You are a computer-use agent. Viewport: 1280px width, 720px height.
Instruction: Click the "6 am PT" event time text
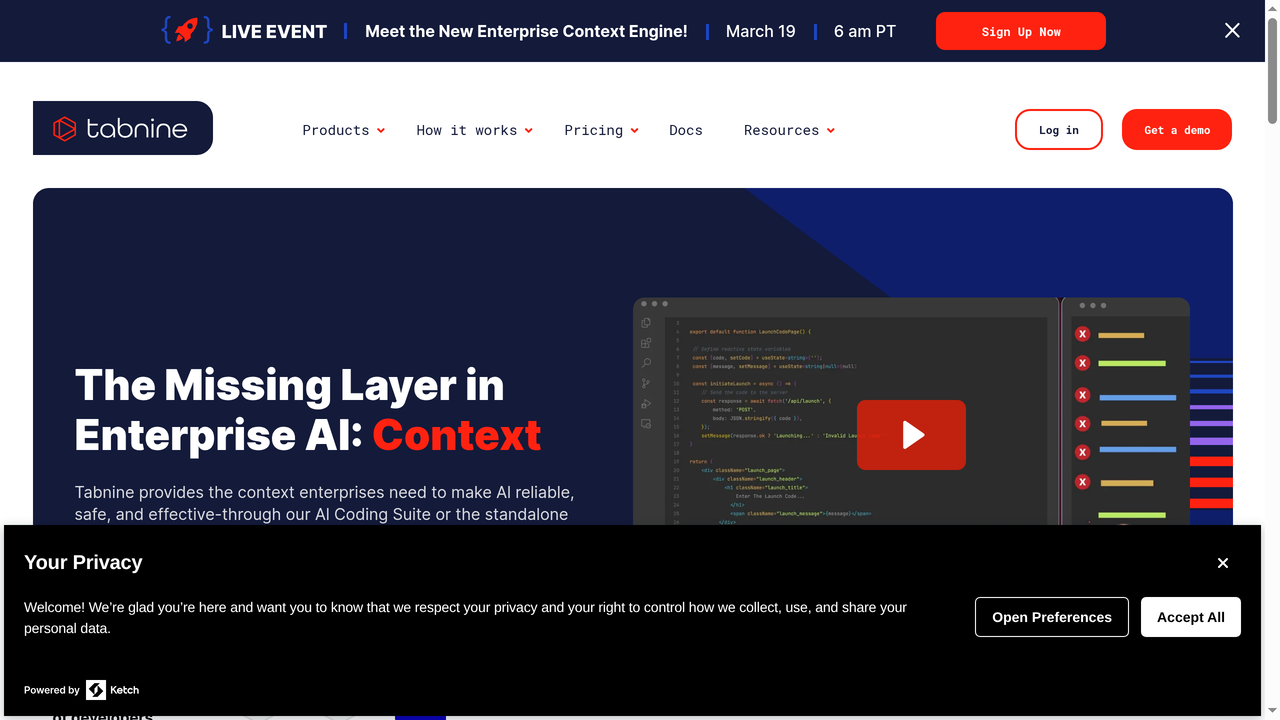click(865, 31)
